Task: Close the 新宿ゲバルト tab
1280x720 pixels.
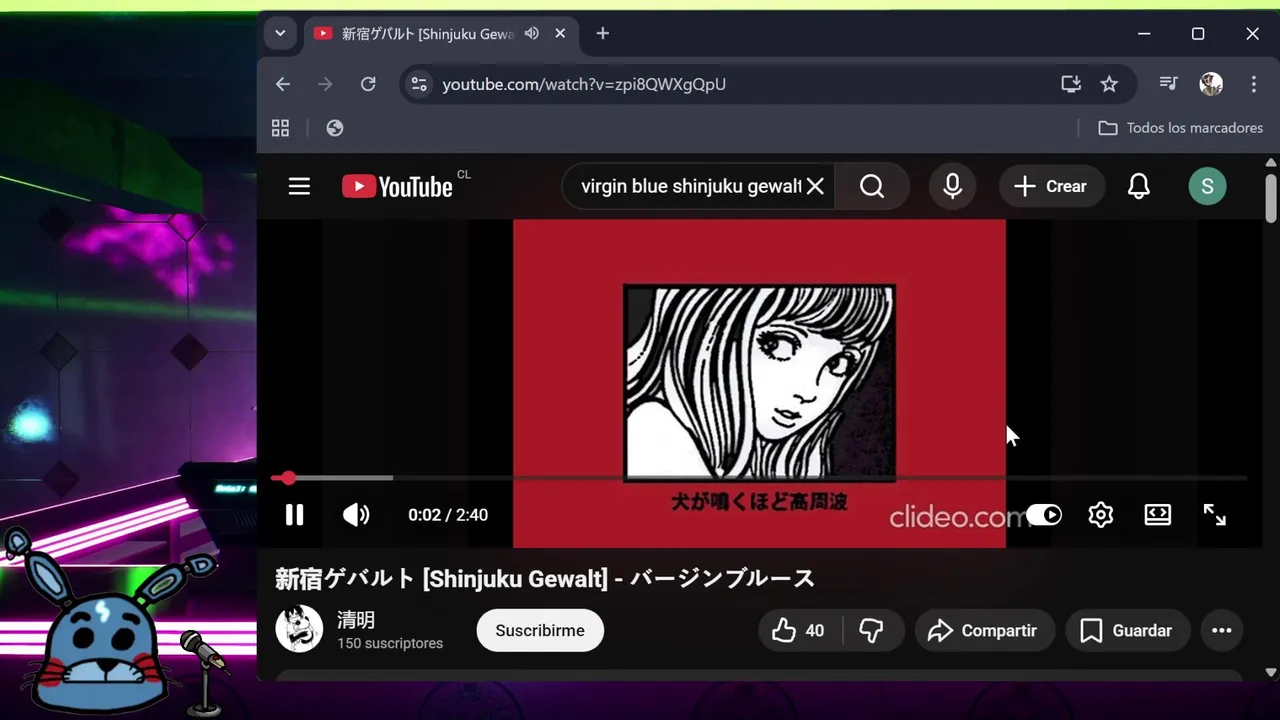Action: coord(560,33)
